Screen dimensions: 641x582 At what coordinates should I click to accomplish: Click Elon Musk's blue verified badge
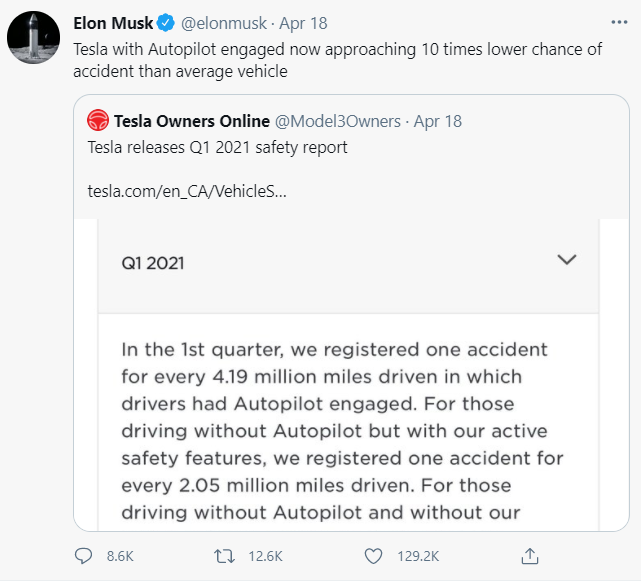pos(165,22)
